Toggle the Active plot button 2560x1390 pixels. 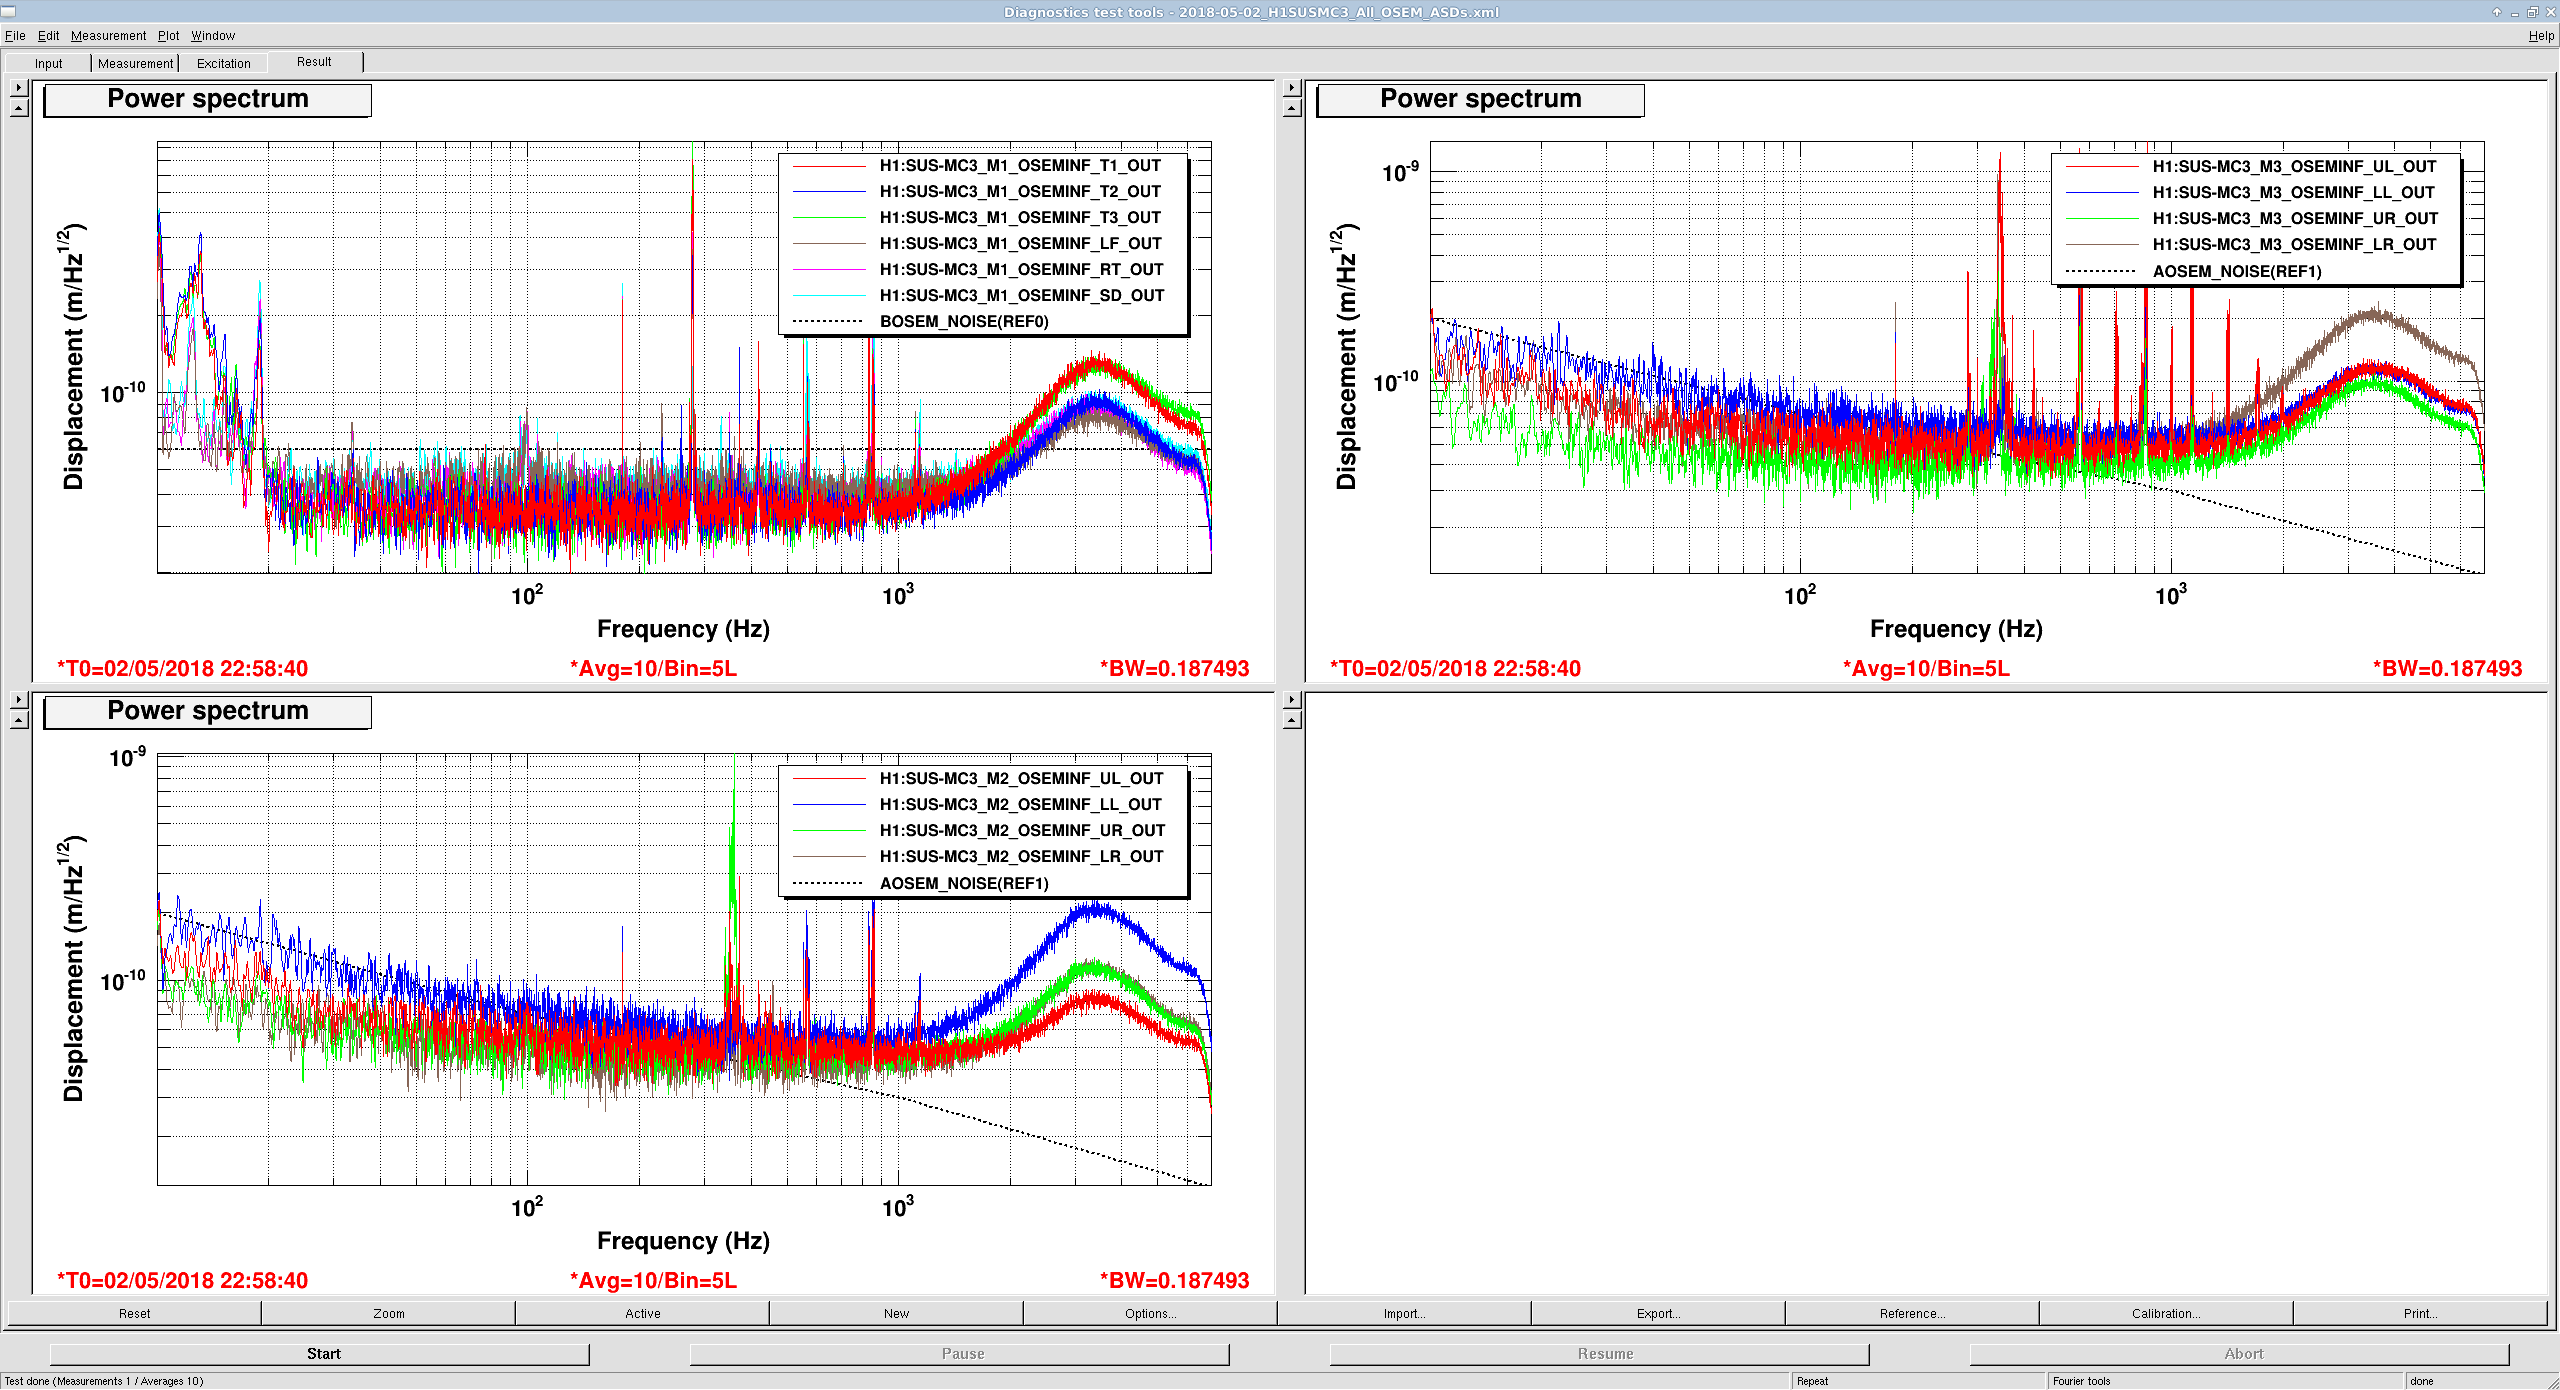(642, 1313)
